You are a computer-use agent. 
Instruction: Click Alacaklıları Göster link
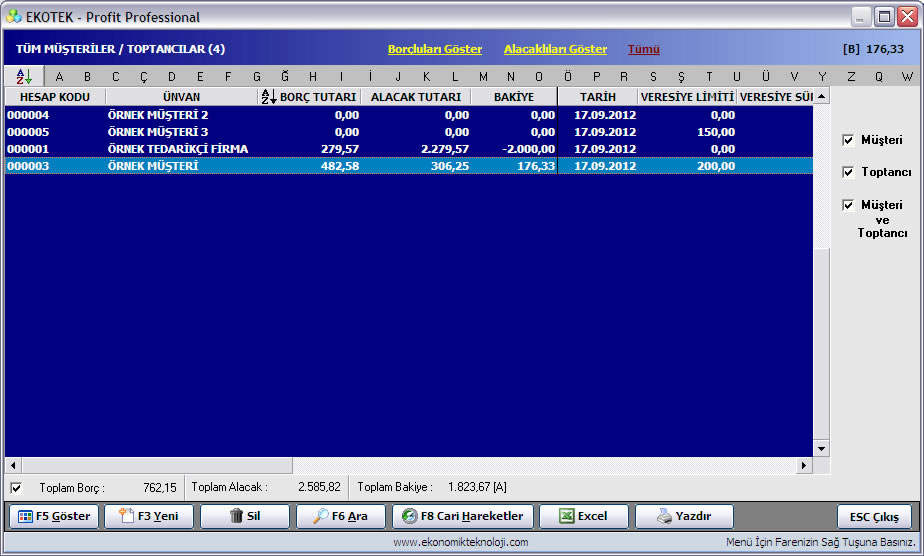[555, 49]
